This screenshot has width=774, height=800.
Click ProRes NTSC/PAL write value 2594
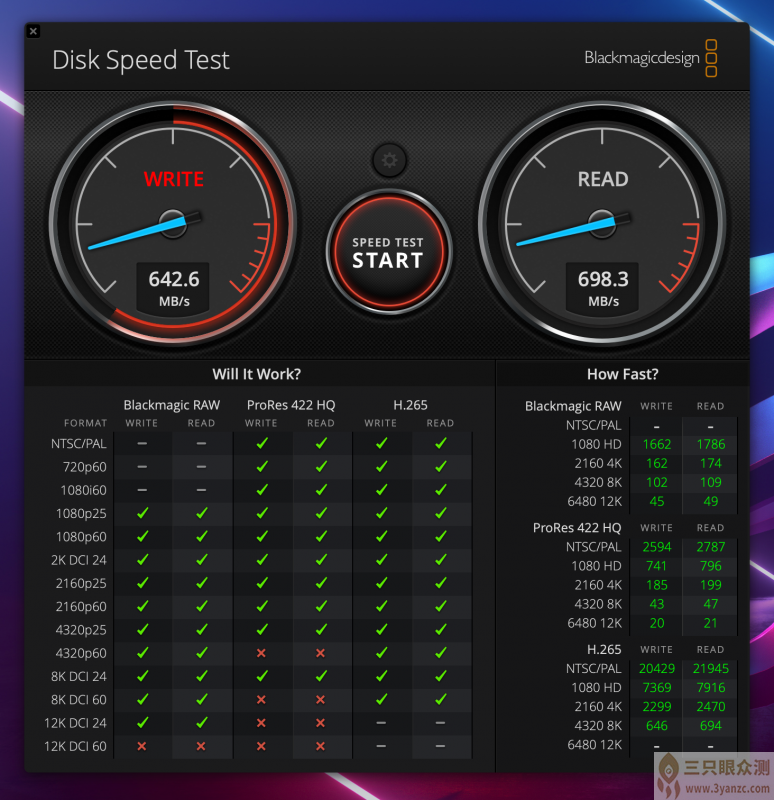click(657, 547)
